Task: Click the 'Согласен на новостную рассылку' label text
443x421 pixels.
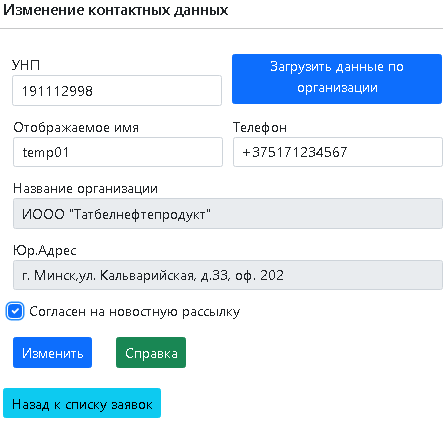Action: coord(135,312)
